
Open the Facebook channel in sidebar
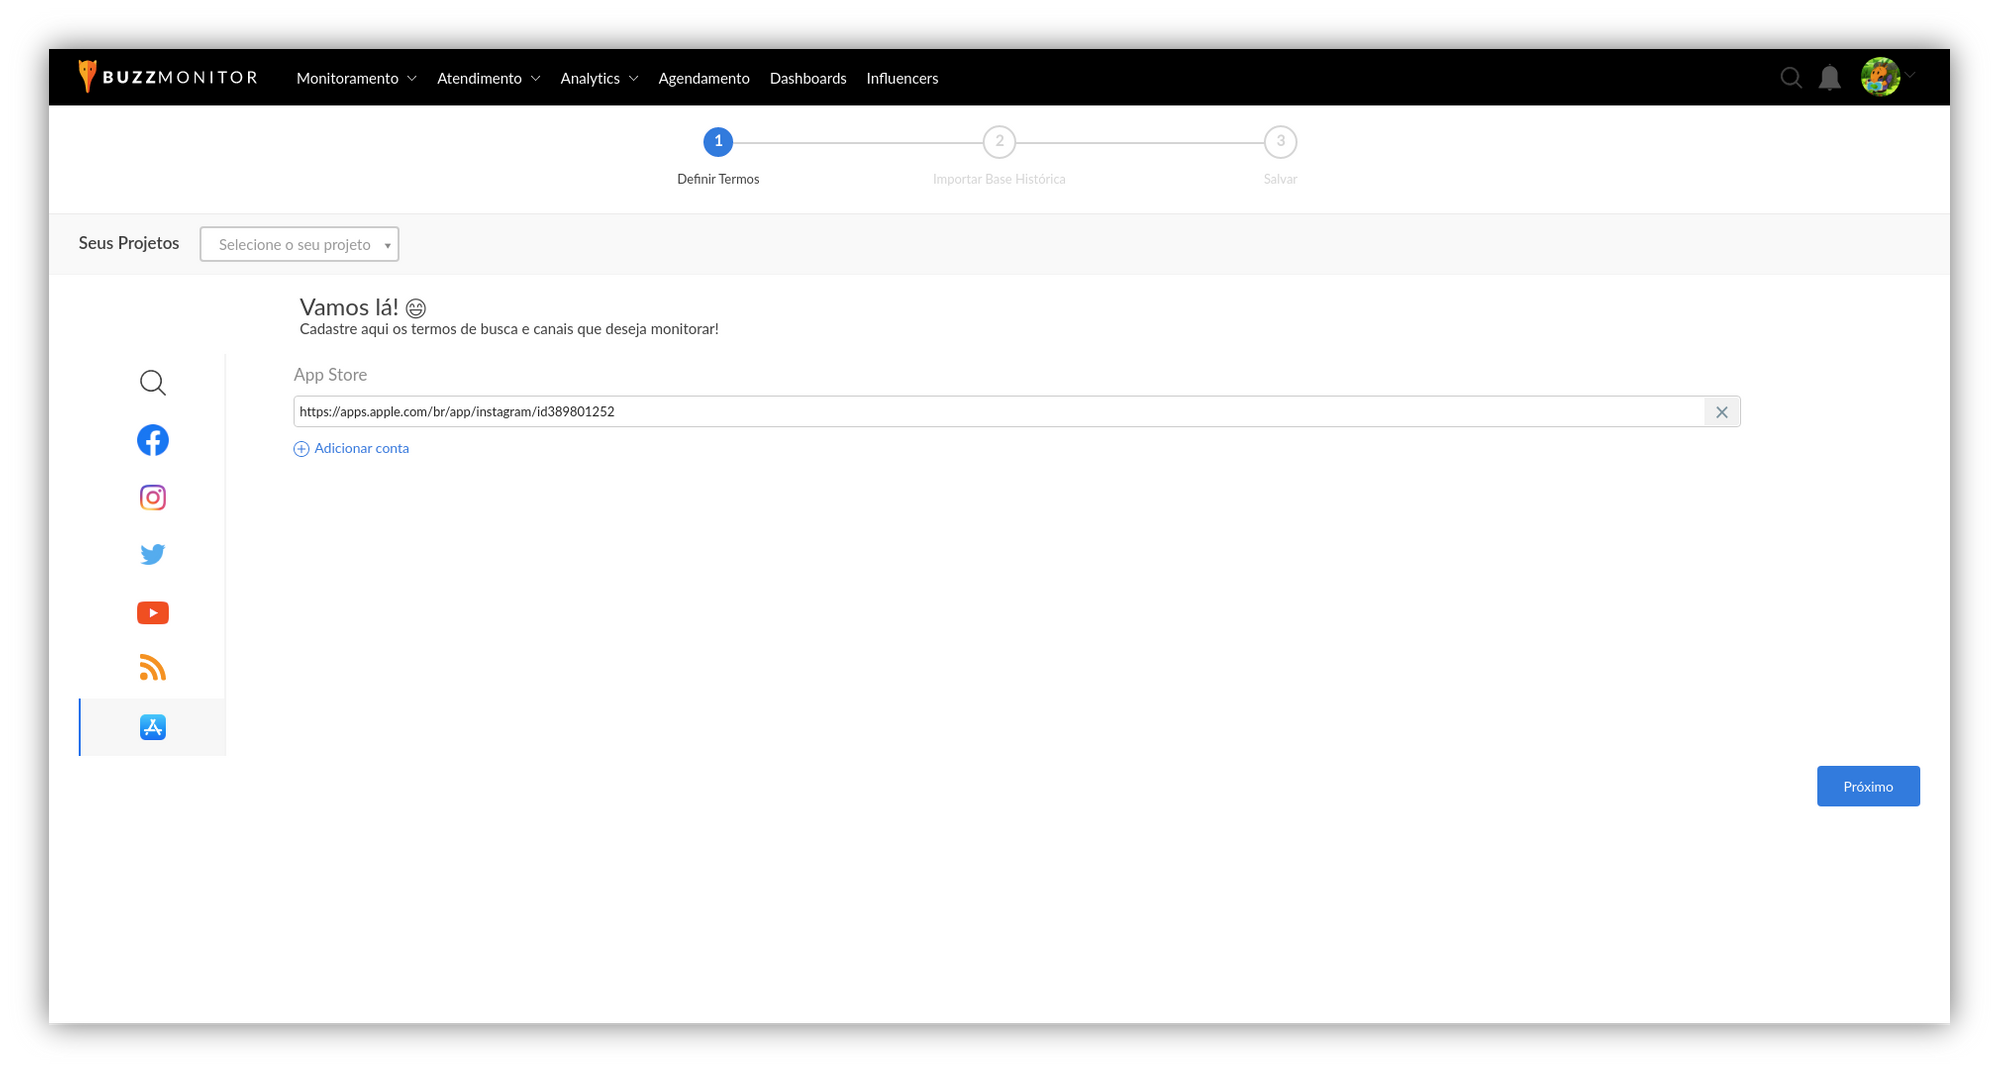point(152,440)
